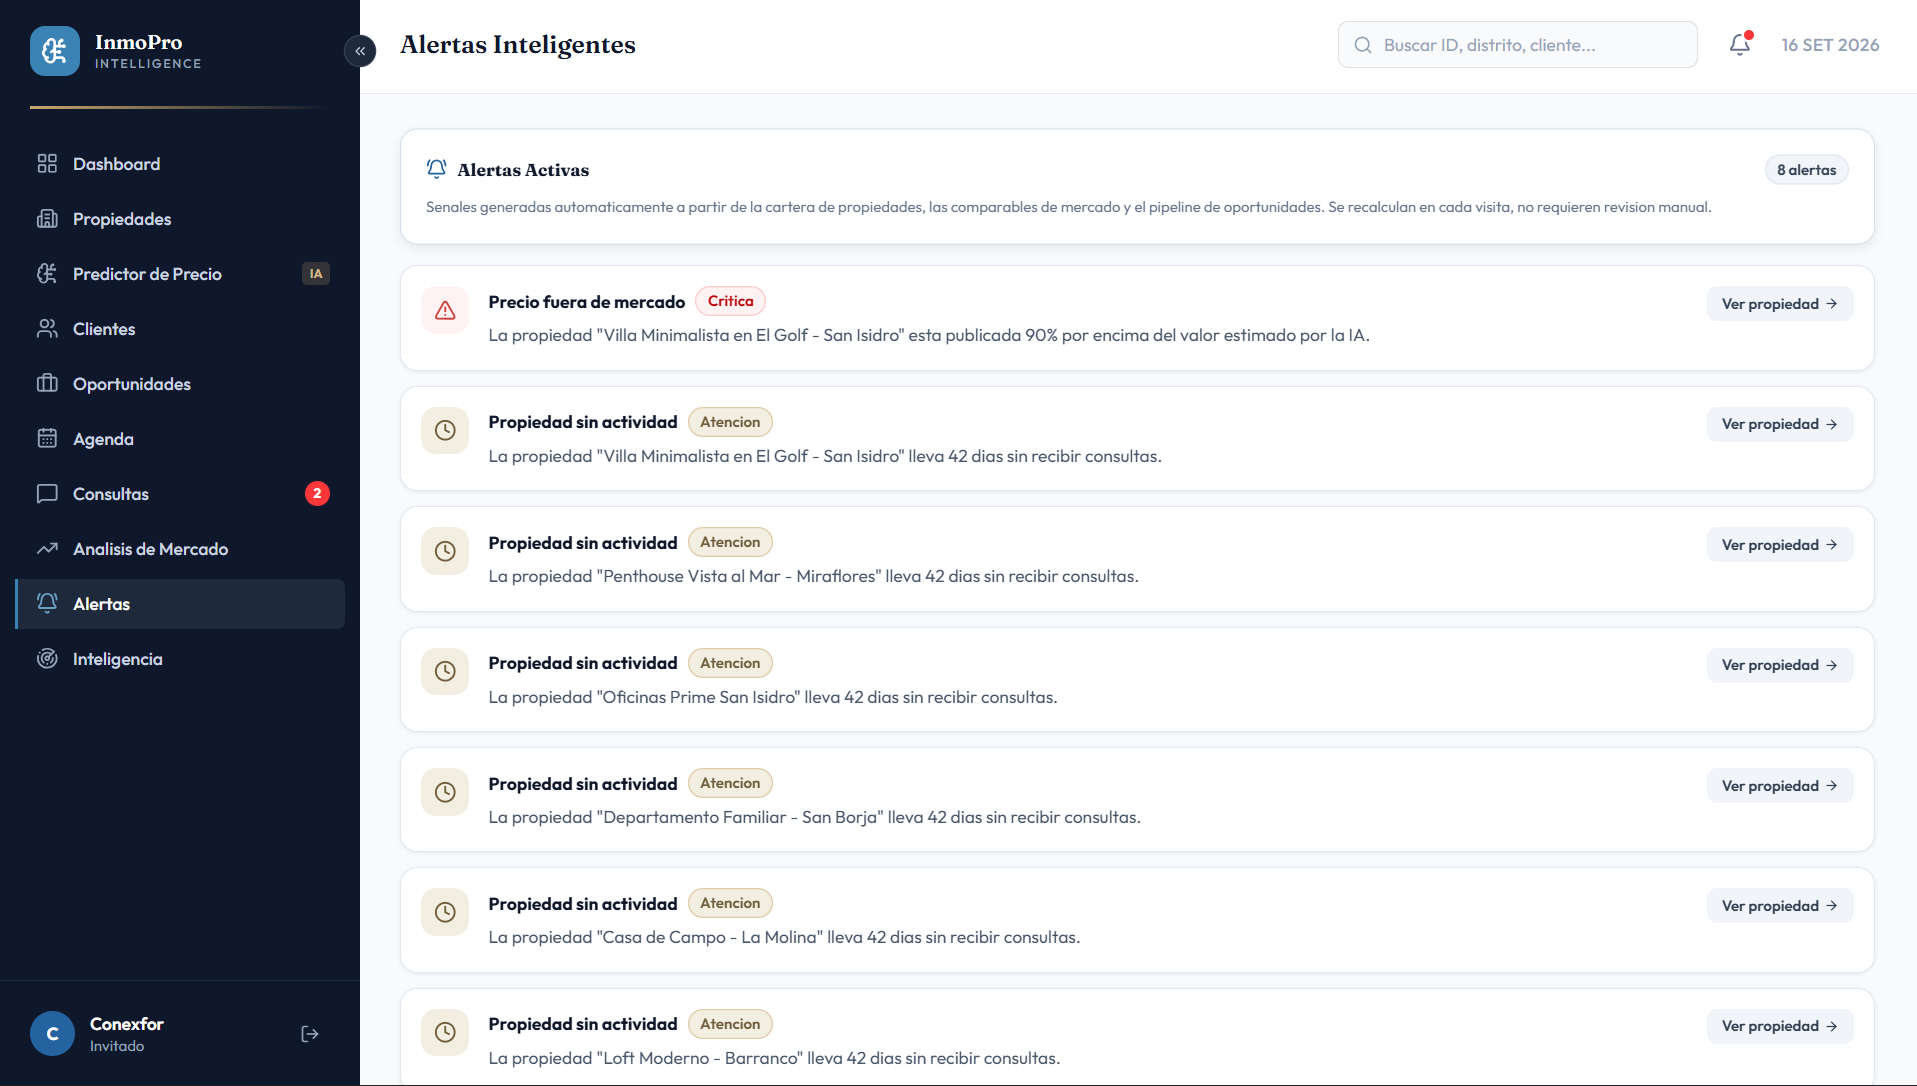Viewport: 1917px width, 1086px height.
Task: Click the Agenda calendar icon
Action: (47, 438)
